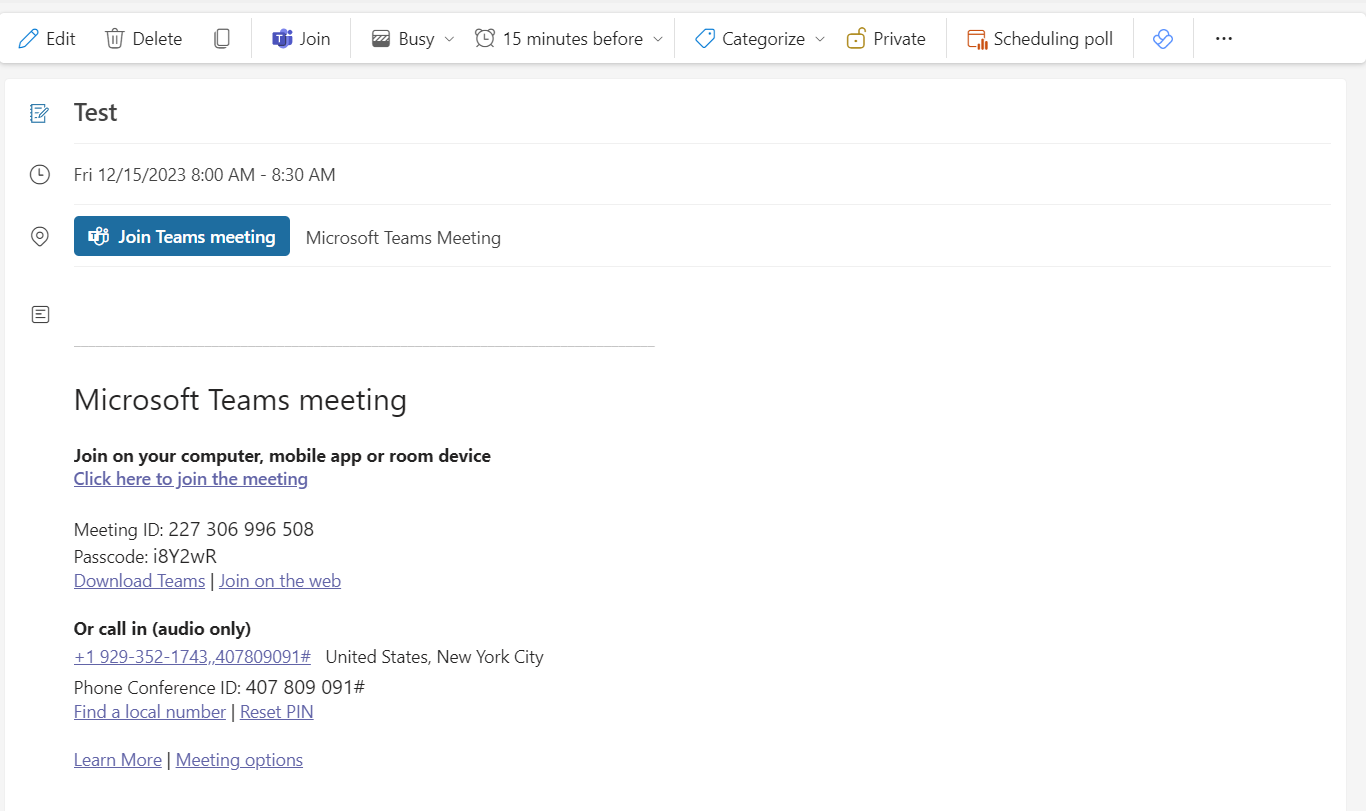The image size is (1366, 811).
Task: Click the title notepad icon beside Test
Action: coord(39,113)
